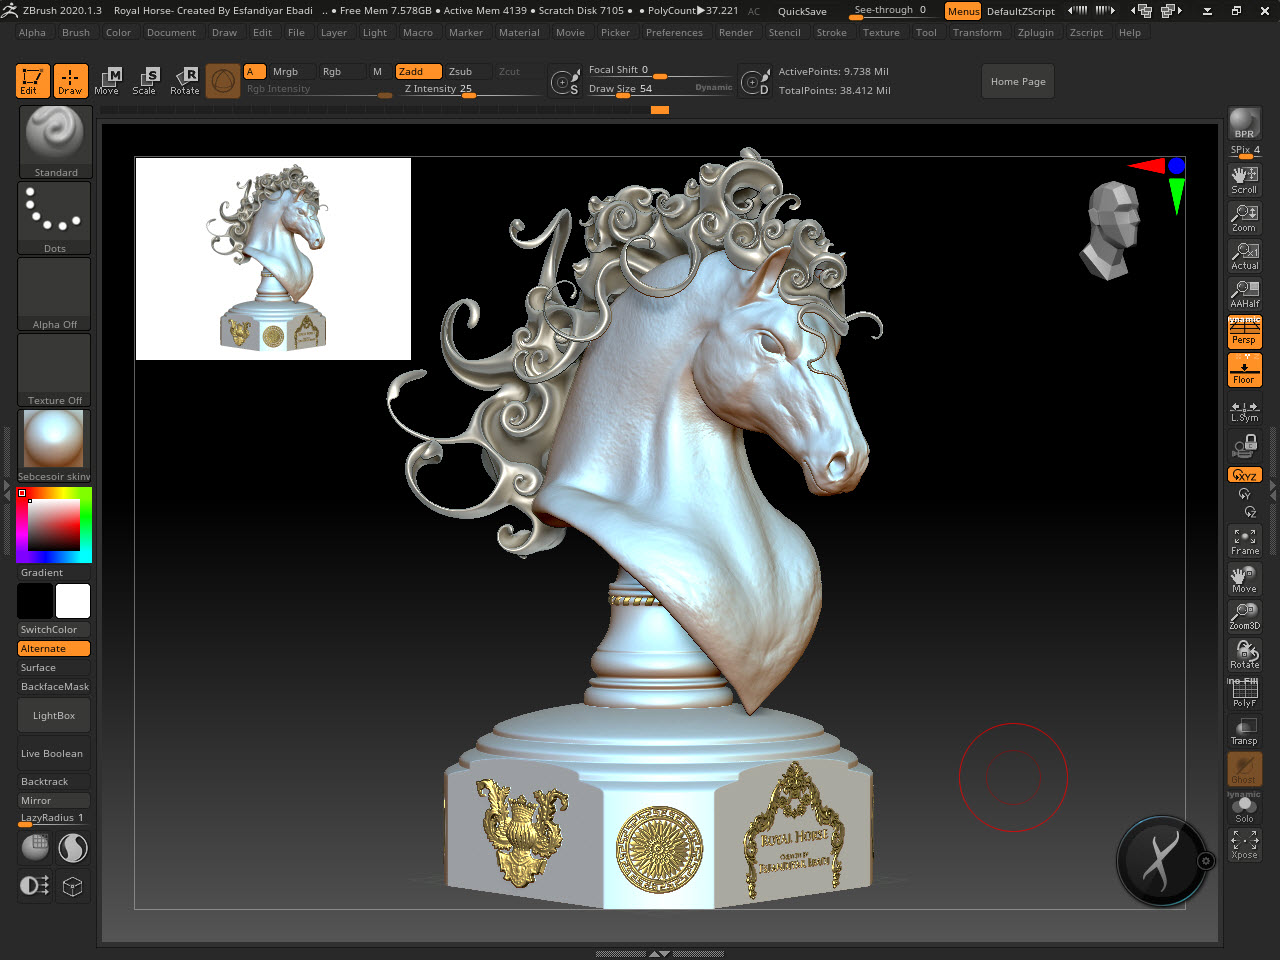Click the horse reference image thumbnail
1280x960 pixels.
[273, 259]
